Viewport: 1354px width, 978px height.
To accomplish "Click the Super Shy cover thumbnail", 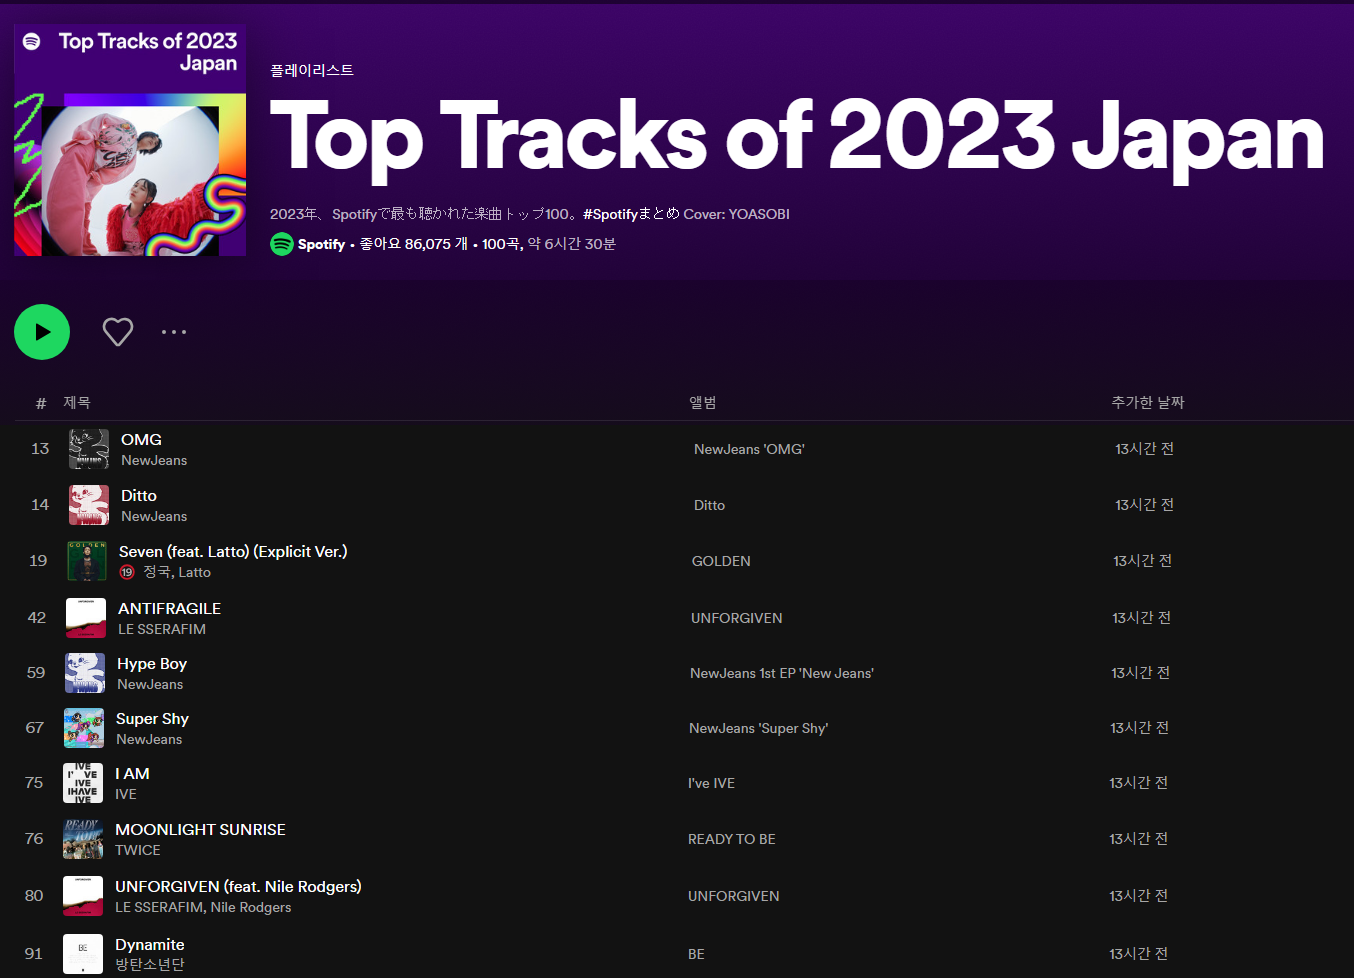I will tap(84, 728).
